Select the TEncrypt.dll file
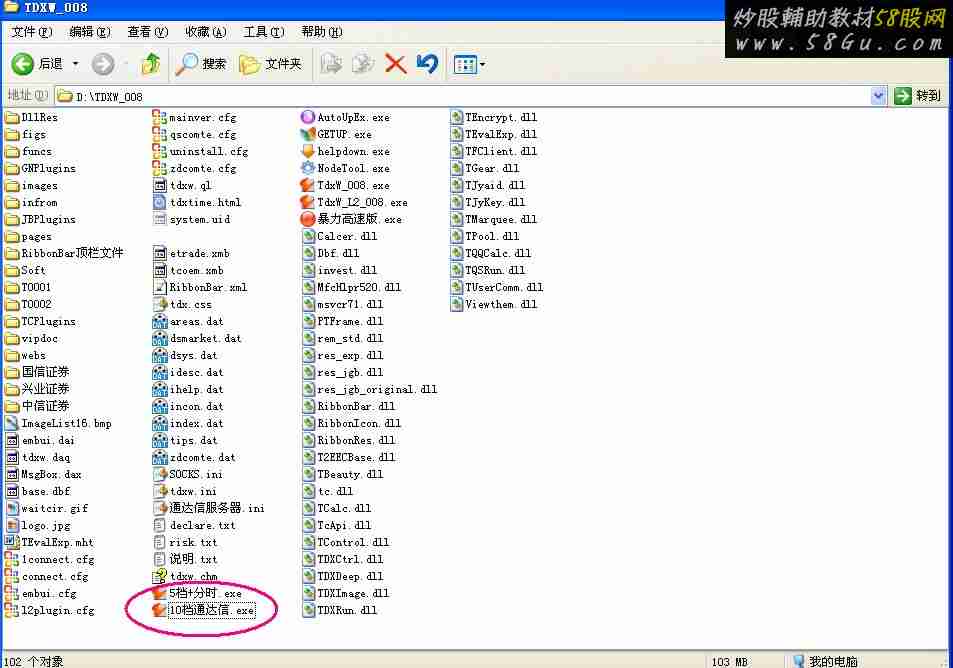This screenshot has height=668, width=953. point(494,117)
